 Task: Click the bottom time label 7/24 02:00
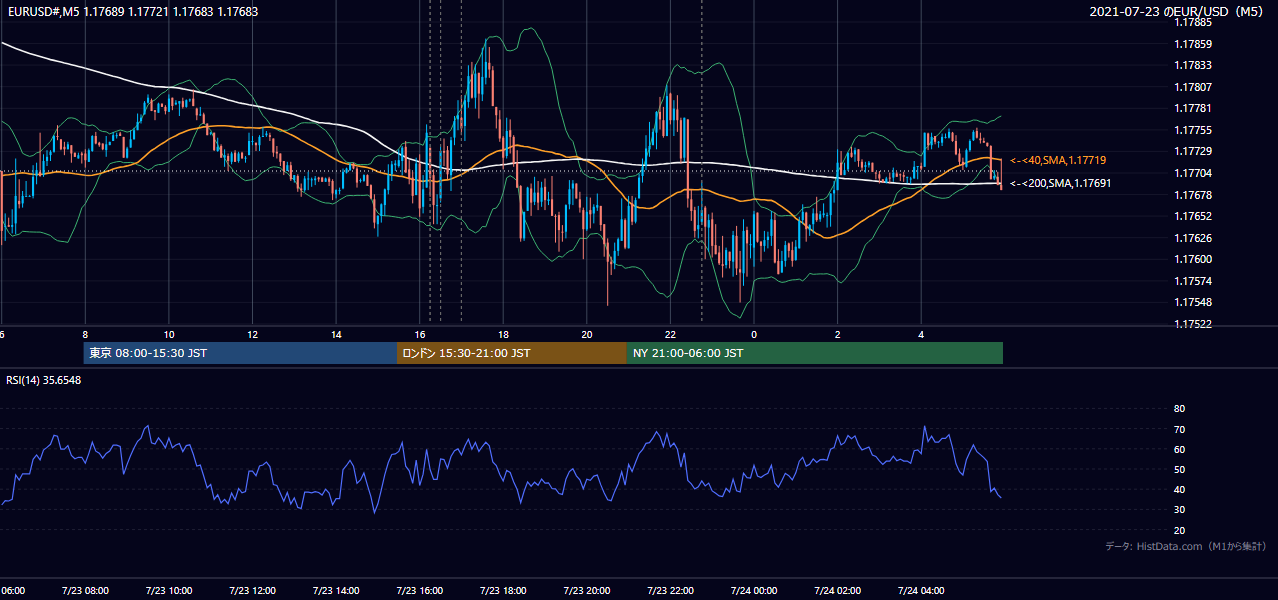coord(838,590)
